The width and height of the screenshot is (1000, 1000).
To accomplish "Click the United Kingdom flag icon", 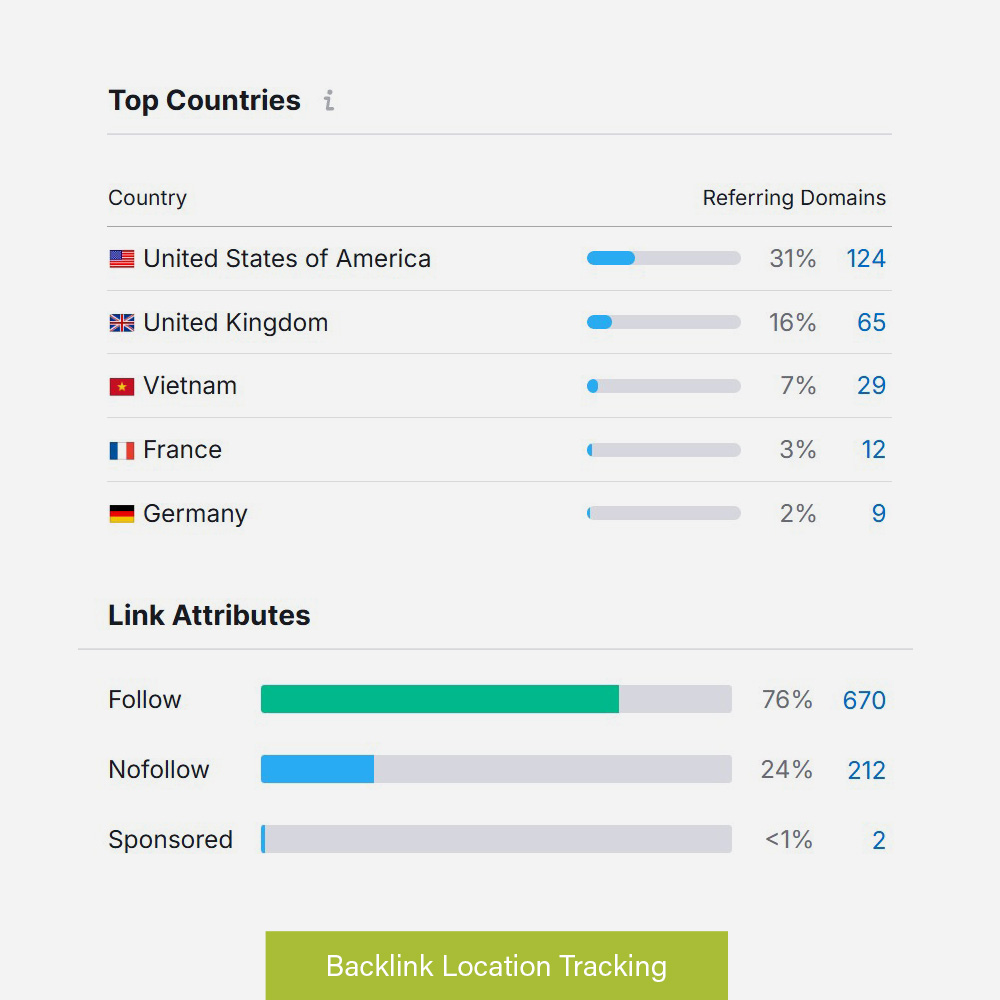I will tap(122, 323).
